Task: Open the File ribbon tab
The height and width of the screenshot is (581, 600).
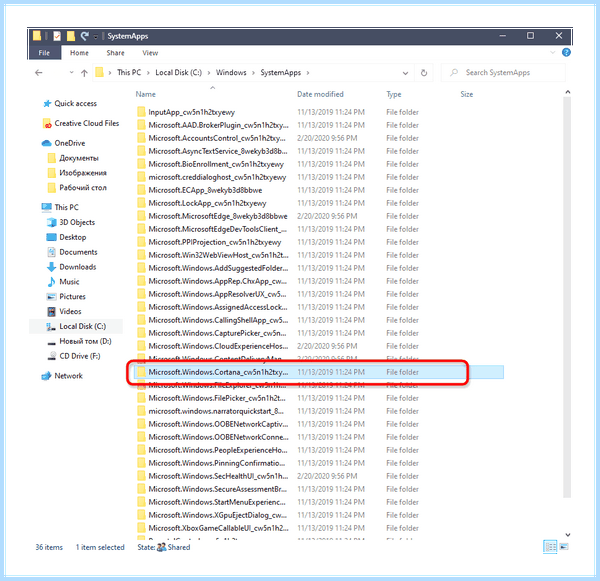Action: click(x=44, y=53)
